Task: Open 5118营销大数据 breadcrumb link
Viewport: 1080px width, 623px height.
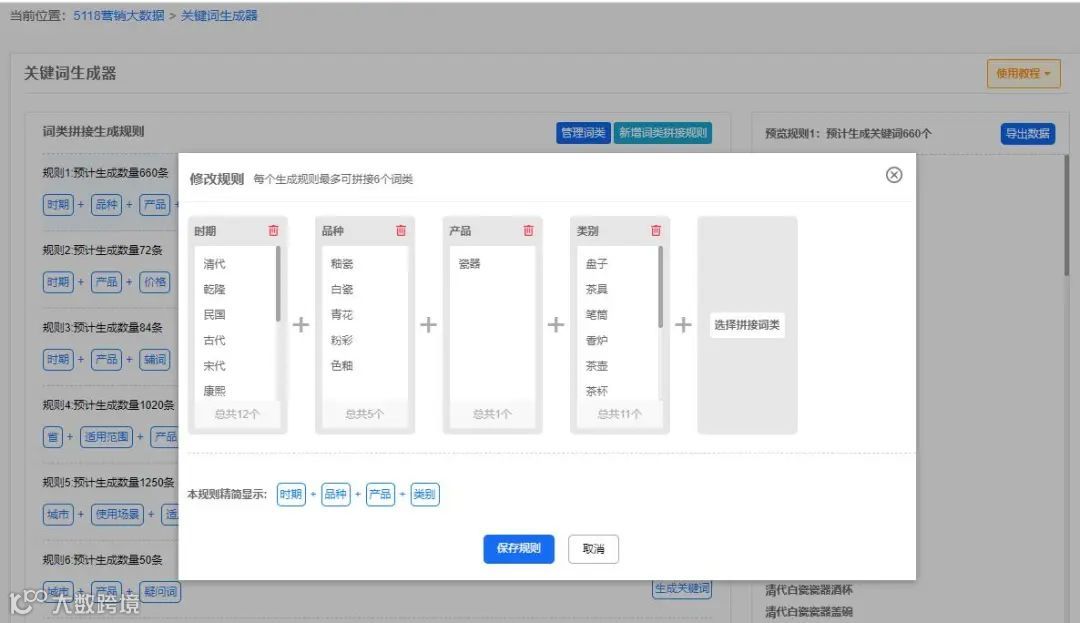Action: [x=118, y=16]
